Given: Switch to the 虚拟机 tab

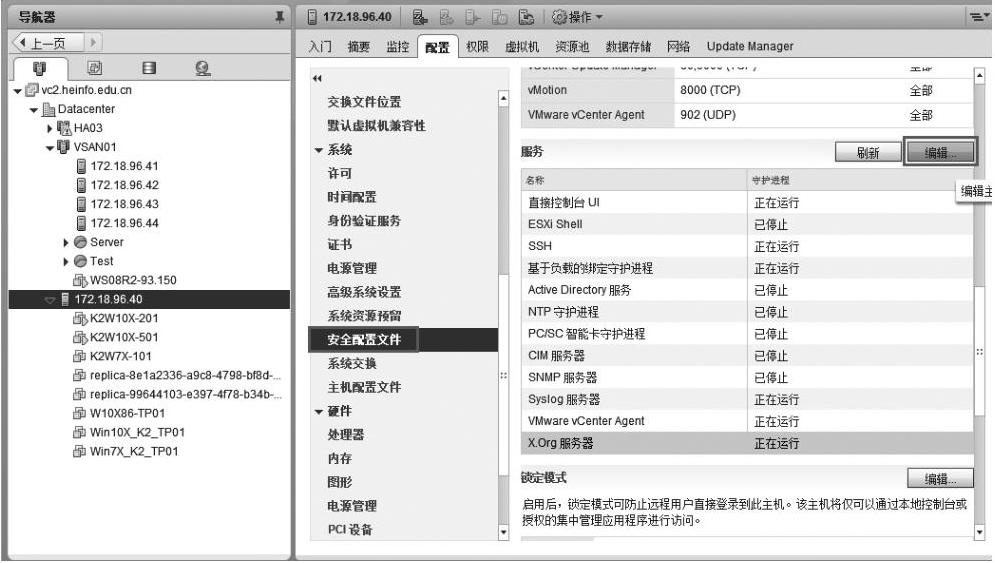Looking at the screenshot, I should click(522, 46).
